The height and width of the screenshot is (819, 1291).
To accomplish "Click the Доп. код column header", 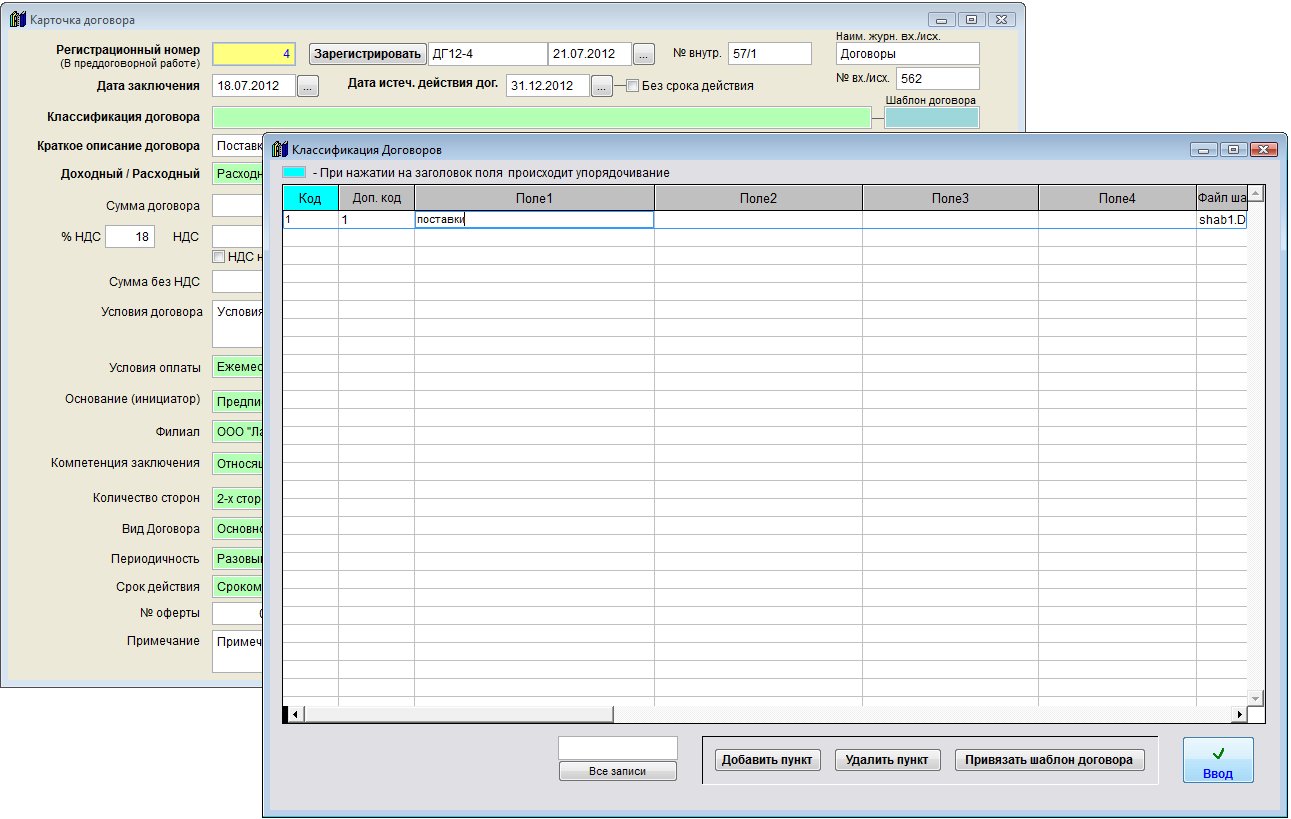I will tap(376, 198).
